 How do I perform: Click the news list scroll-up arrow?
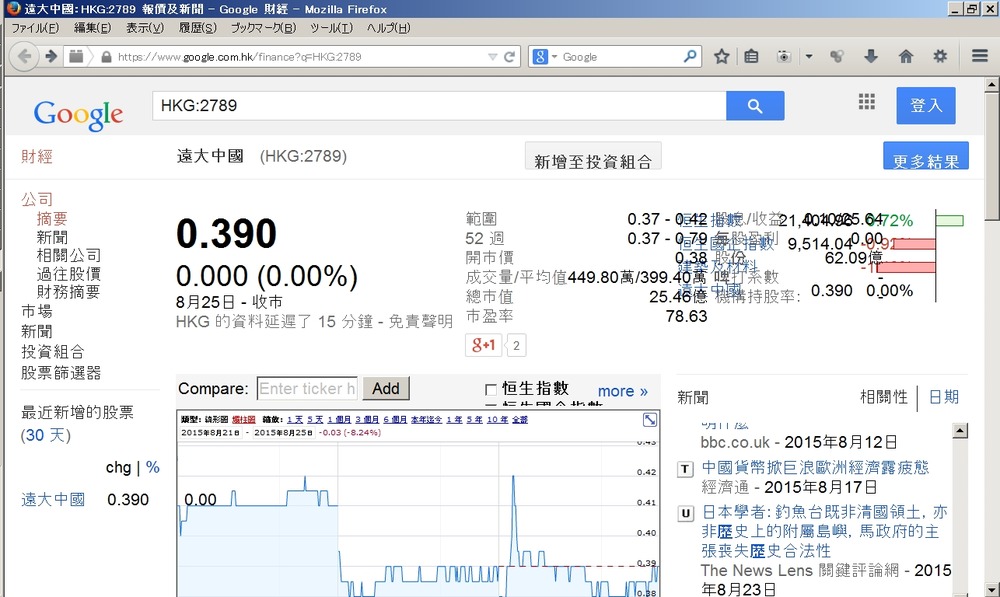tap(960, 431)
